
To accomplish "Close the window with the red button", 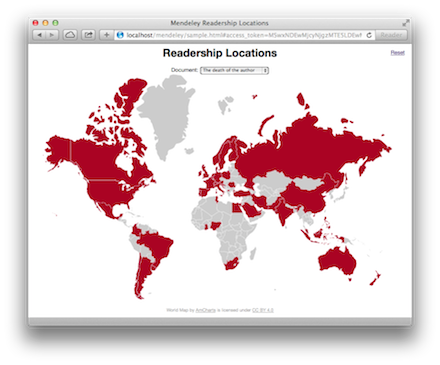I will [x=35, y=23].
